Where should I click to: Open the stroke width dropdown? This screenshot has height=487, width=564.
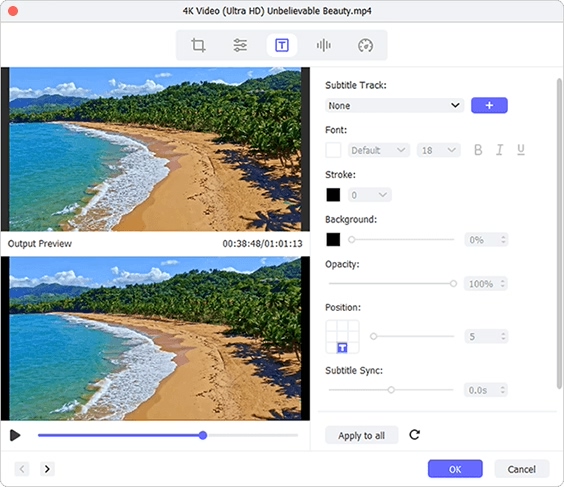click(x=369, y=195)
